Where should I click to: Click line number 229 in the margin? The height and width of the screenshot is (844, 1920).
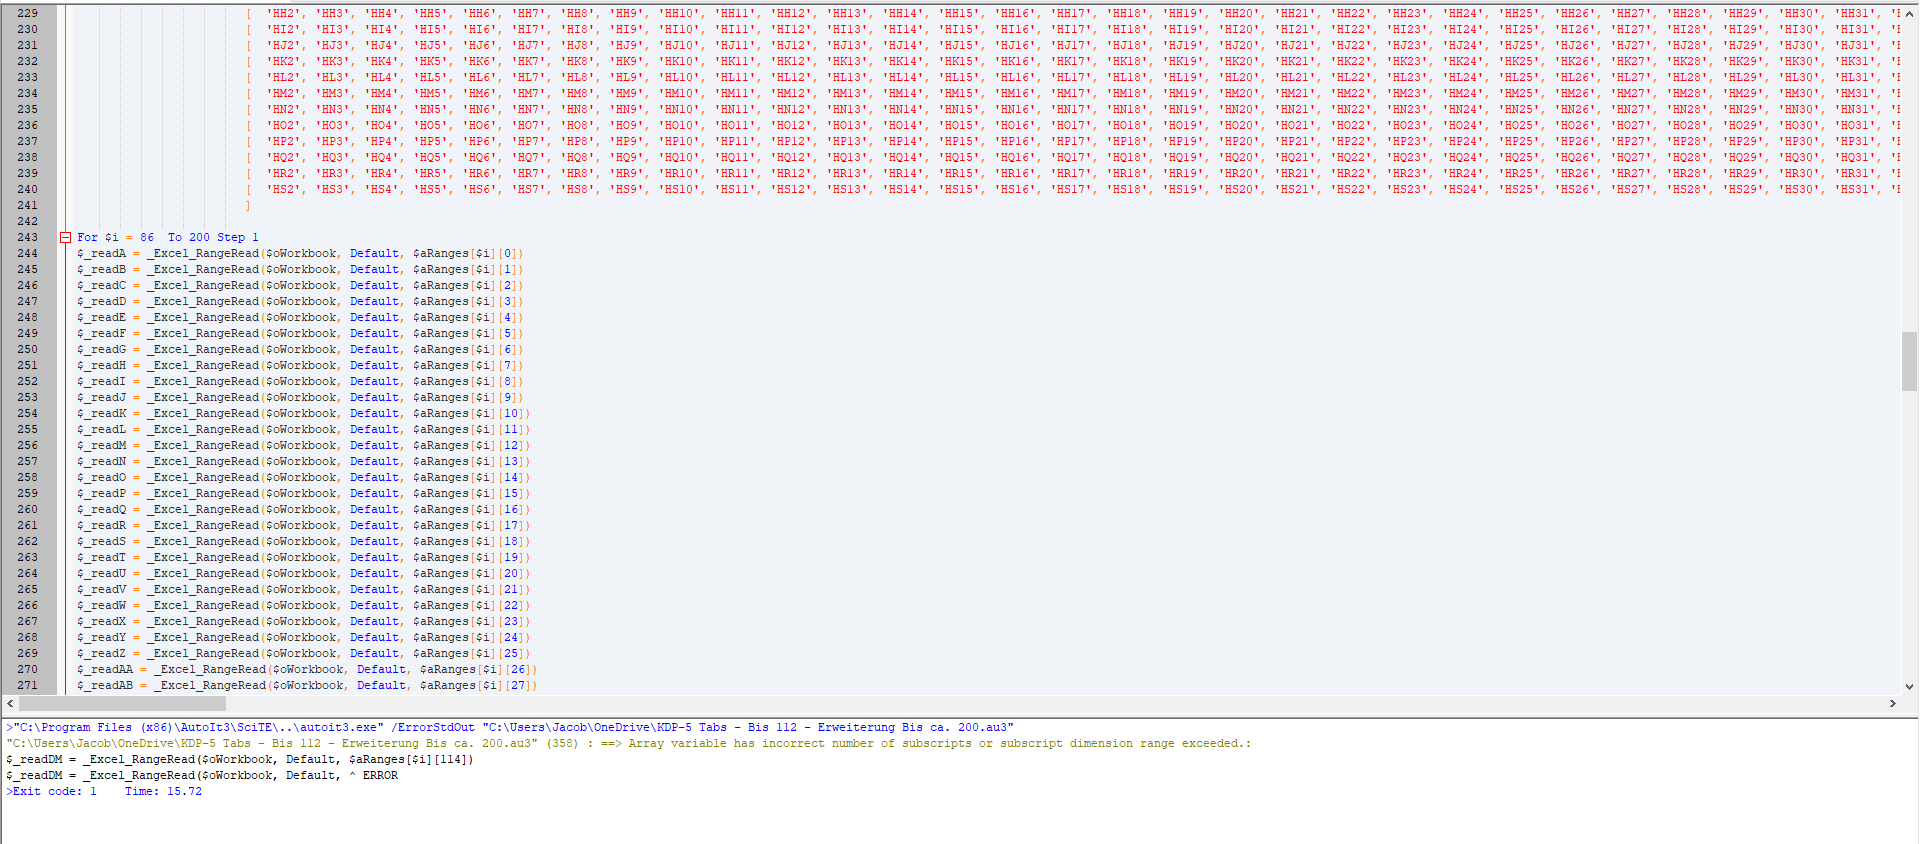27,14
